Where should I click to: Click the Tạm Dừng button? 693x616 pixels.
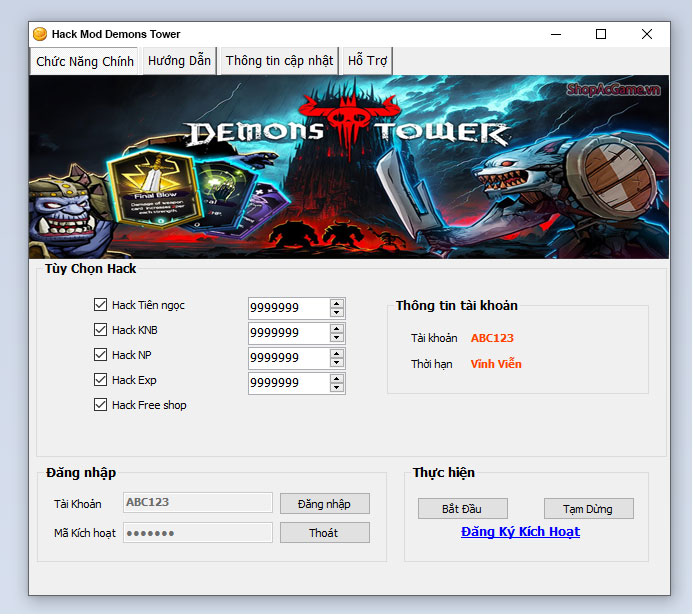click(588, 509)
